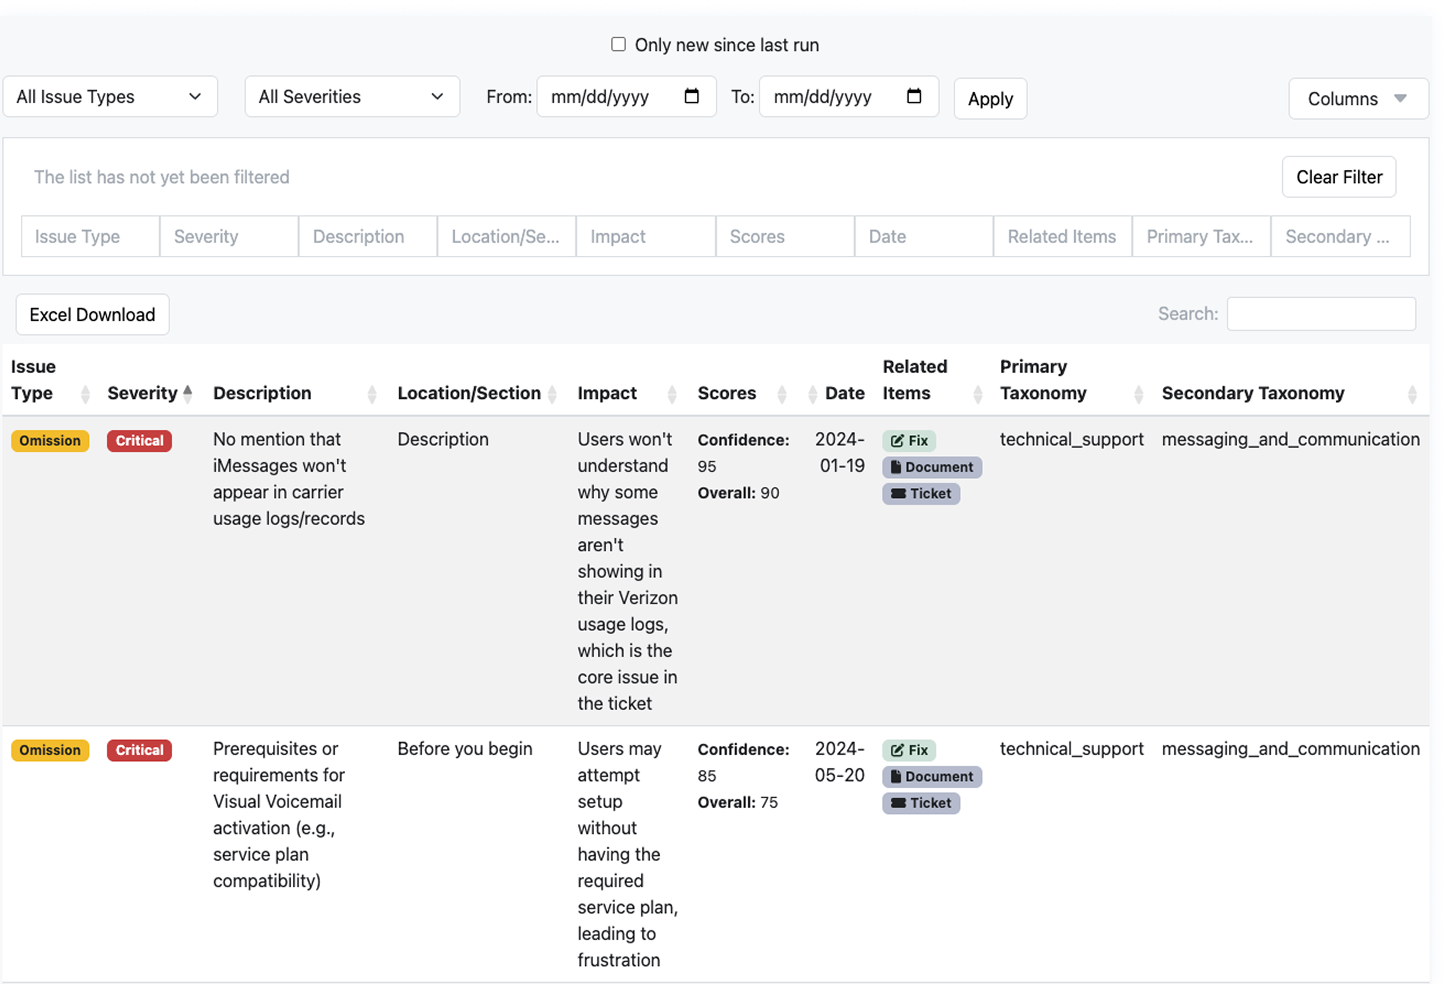Open Ticket badge in the Visual Voicemail row
1448x984 pixels.
point(921,803)
